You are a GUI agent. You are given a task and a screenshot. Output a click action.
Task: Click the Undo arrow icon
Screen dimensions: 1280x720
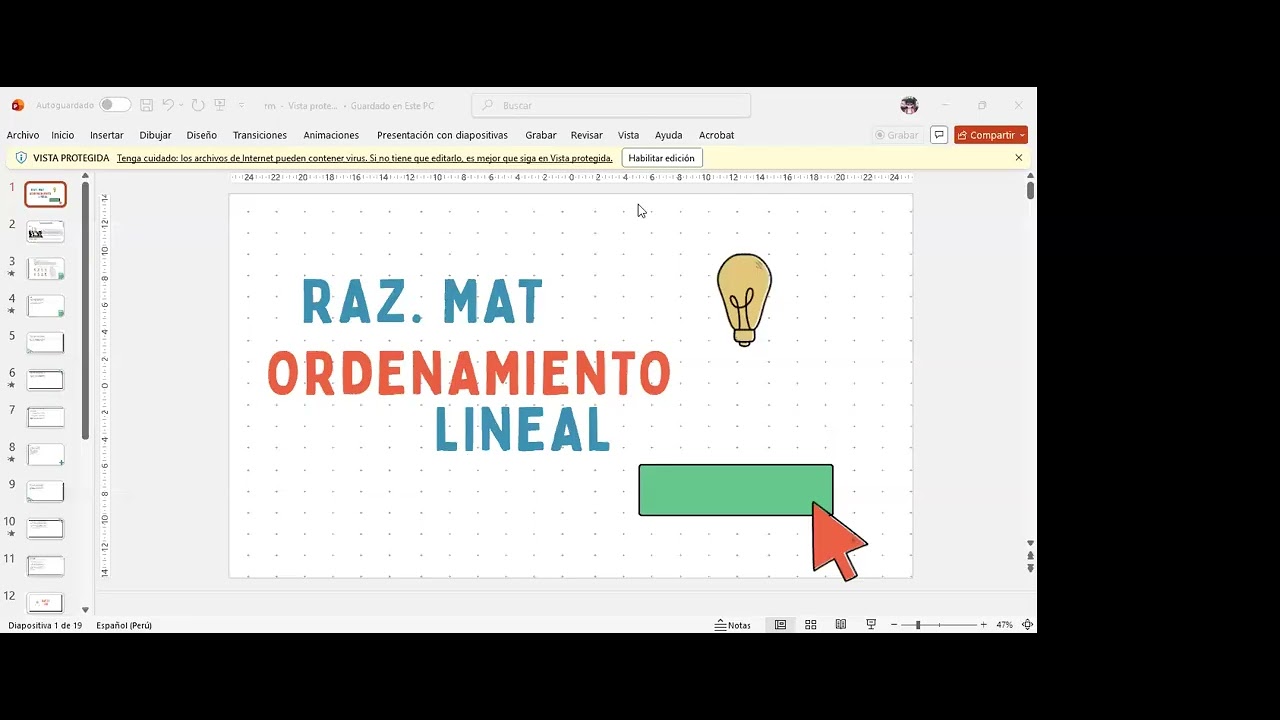point(168,105)
